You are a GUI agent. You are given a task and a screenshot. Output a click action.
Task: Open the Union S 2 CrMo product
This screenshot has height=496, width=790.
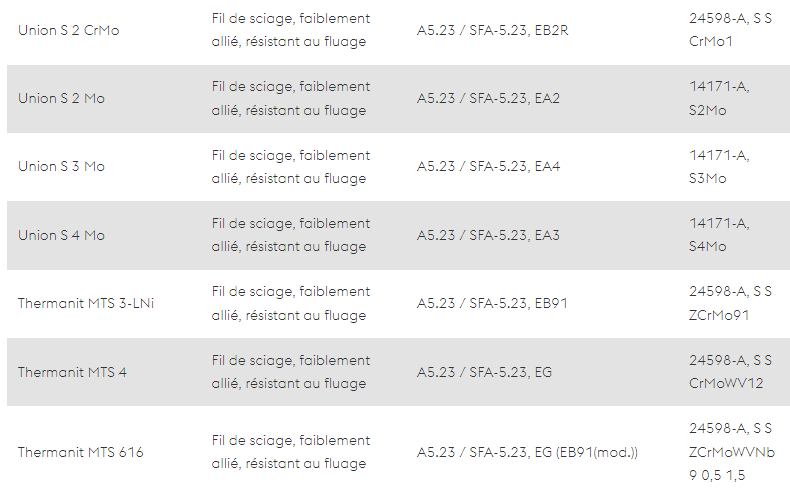click(69, 30)
